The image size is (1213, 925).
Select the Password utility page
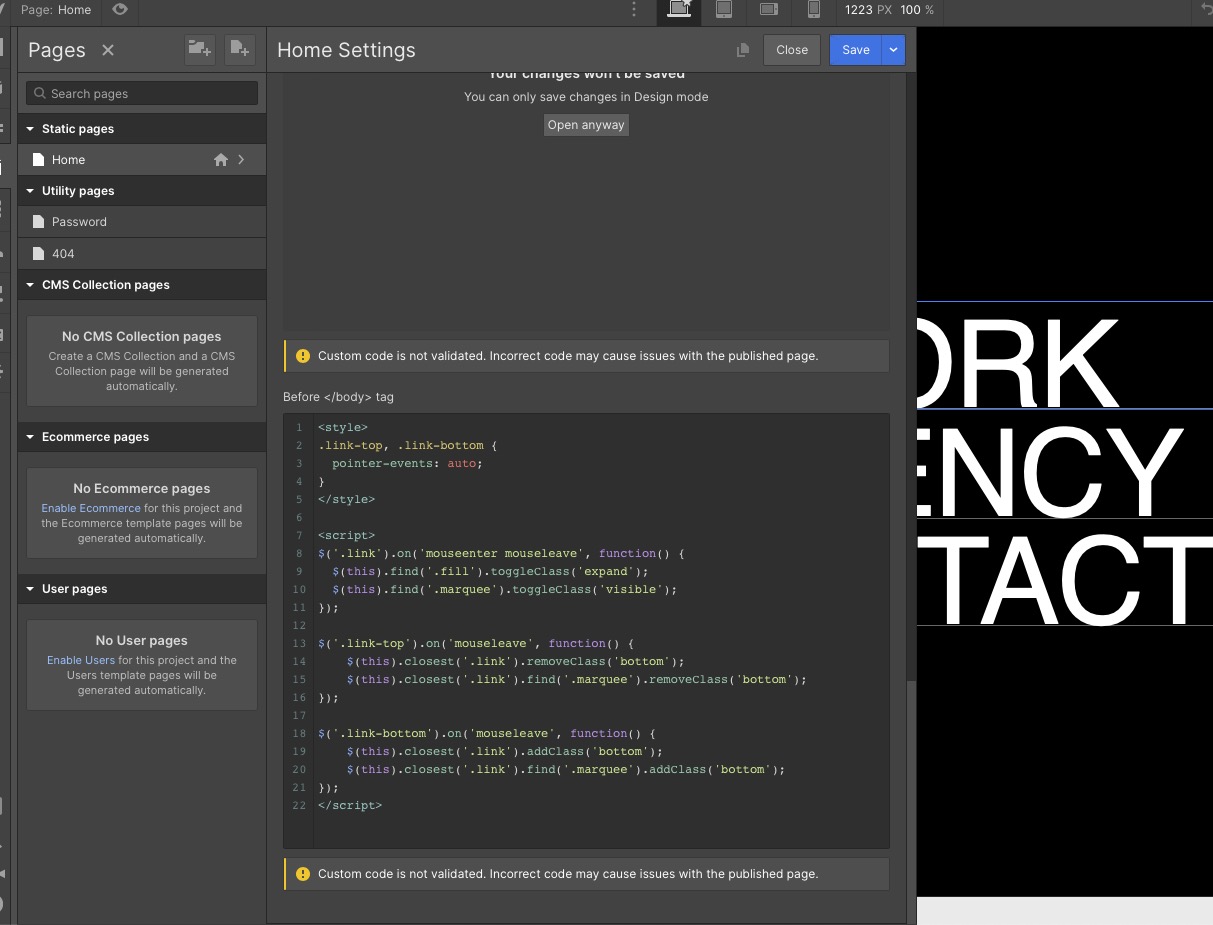coord(142,222)
